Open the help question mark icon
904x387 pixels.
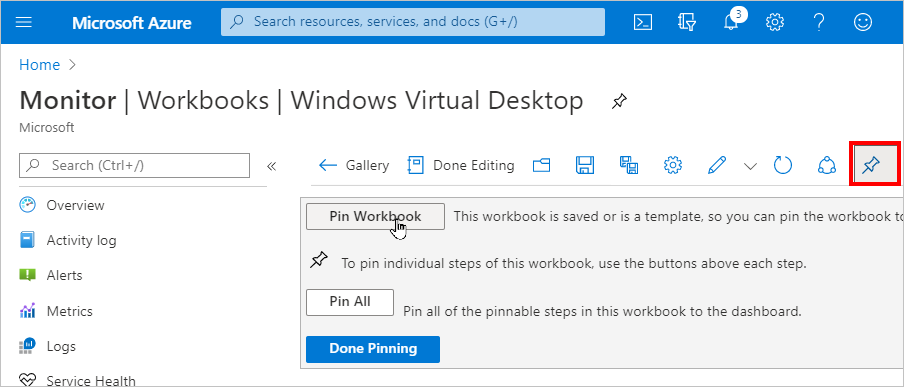pyautogui.click(x=819, y=22)
